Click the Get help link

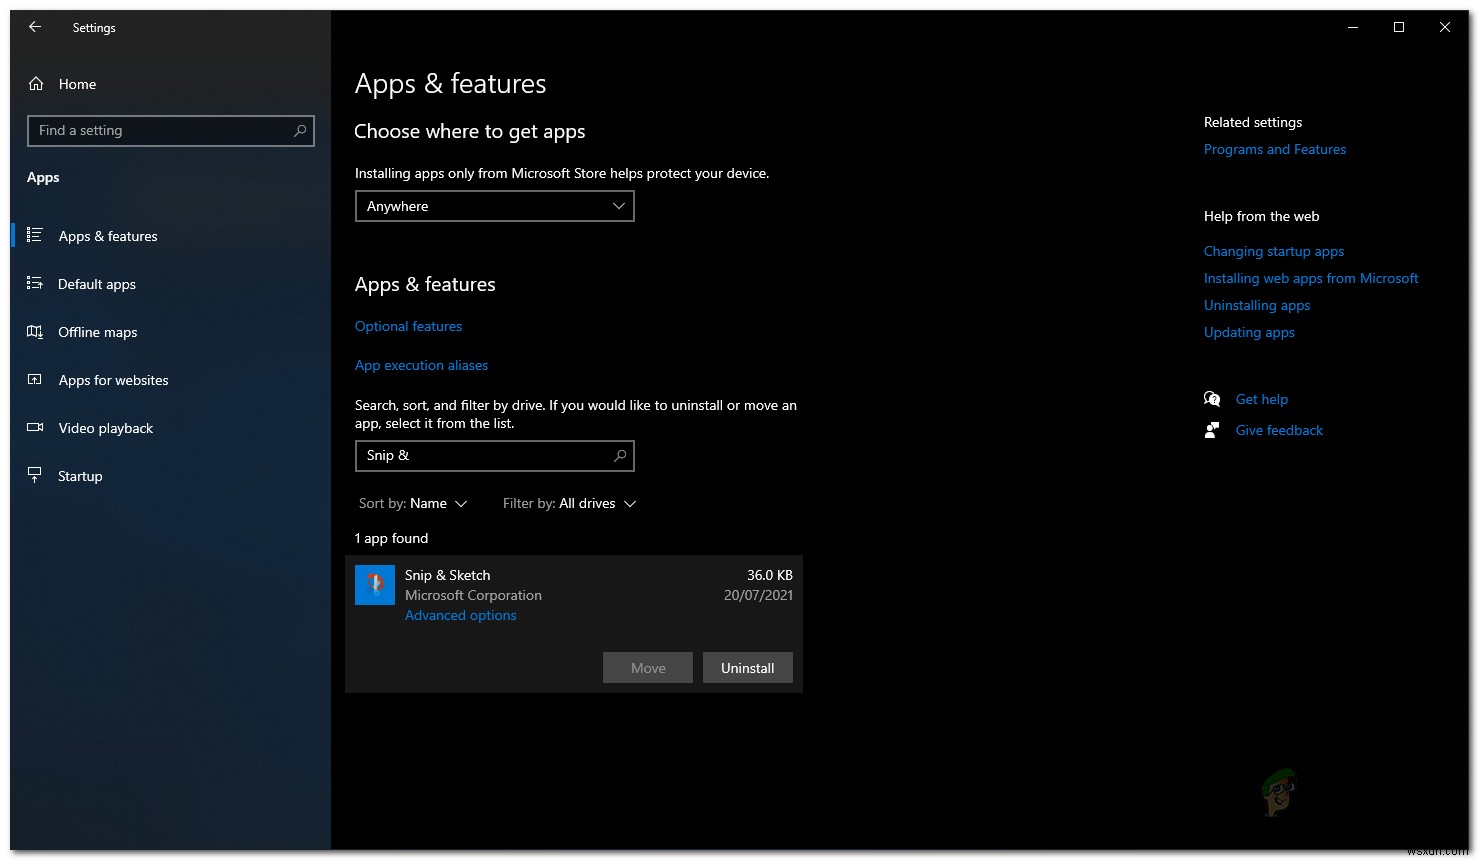(x=1262, y=399)
